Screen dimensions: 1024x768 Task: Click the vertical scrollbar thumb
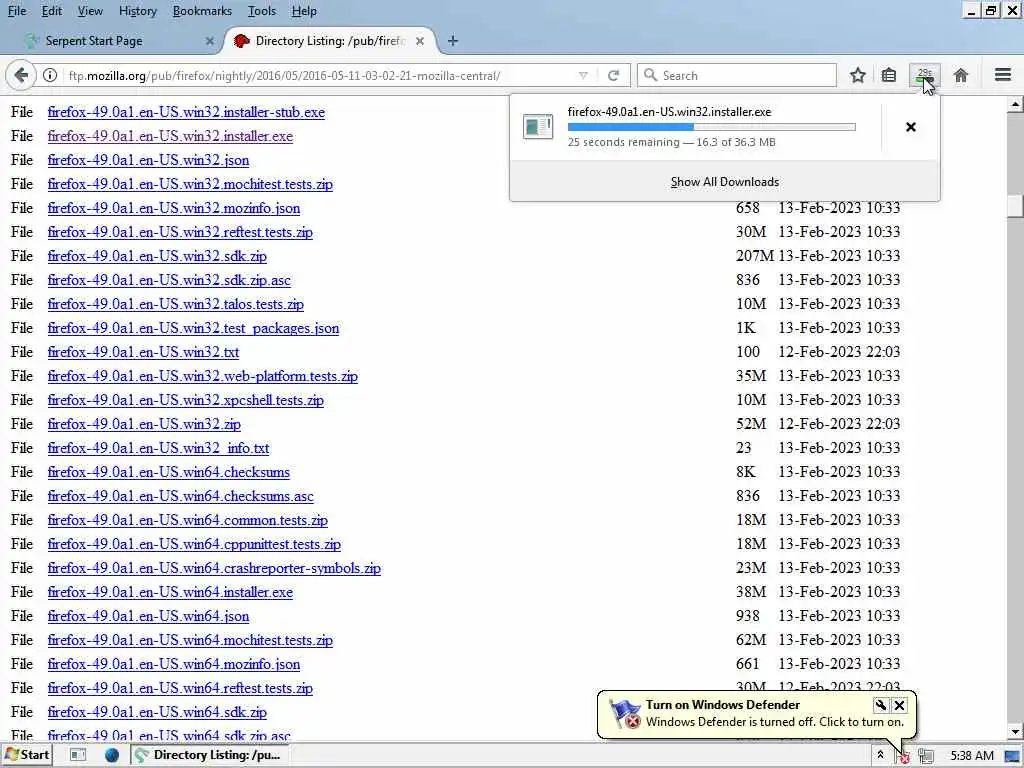(1015, 206)
